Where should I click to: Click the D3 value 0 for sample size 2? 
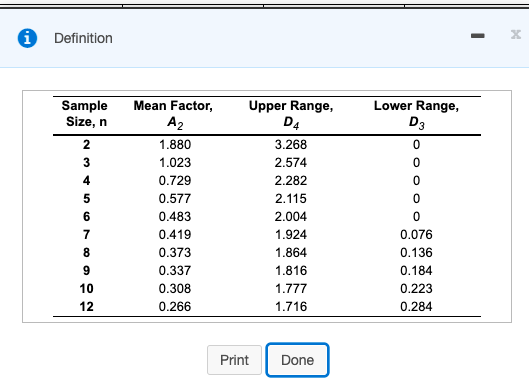tap(416, 145)
